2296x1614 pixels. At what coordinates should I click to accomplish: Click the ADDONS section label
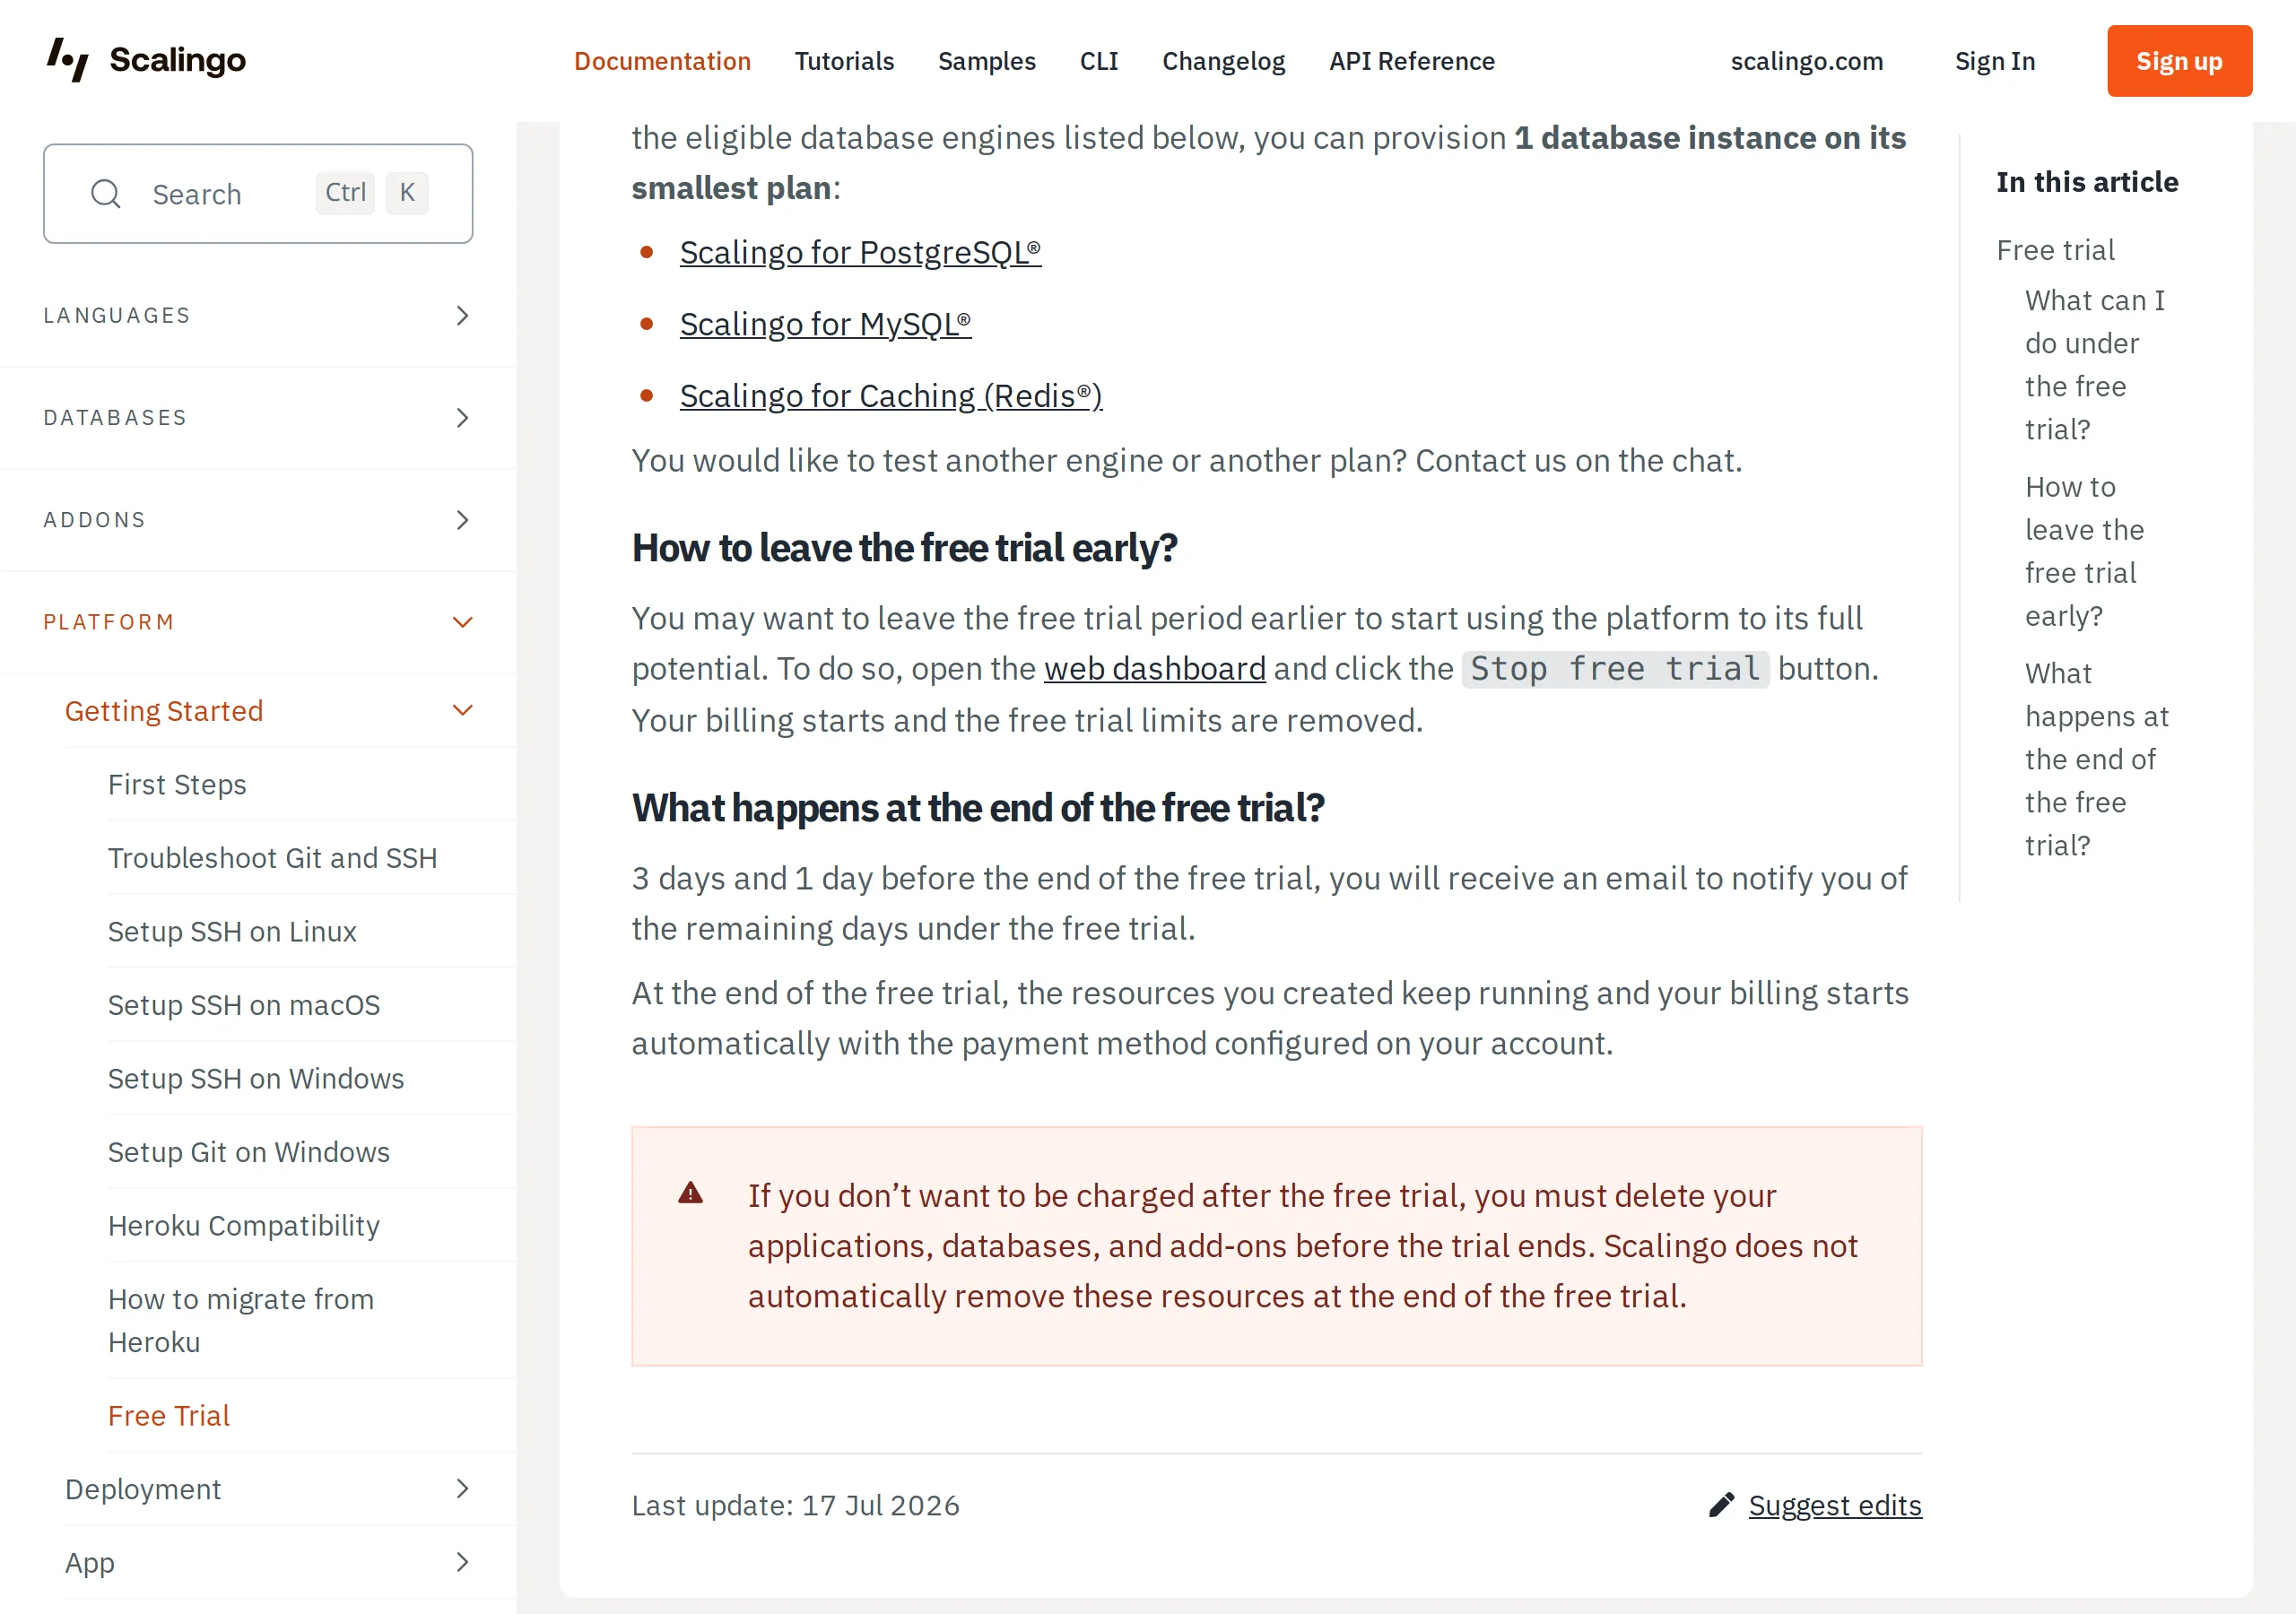click(95, 520)
